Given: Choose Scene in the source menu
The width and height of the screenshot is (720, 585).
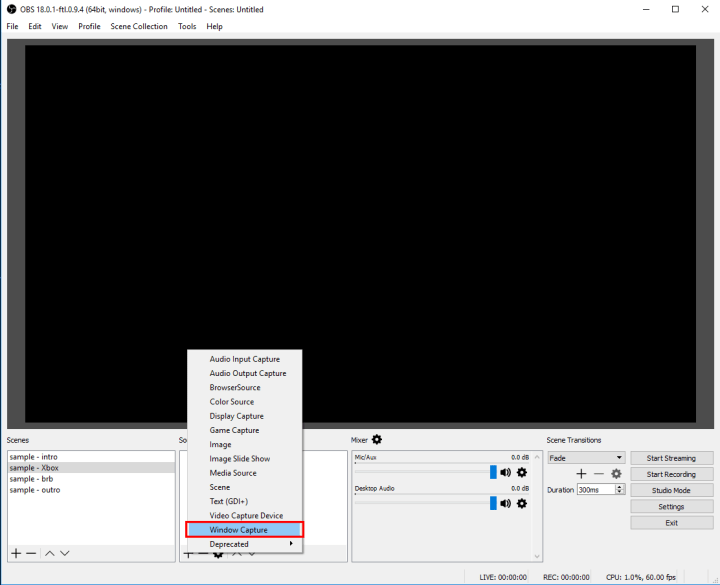Looking at the screenshot, I should click(244, 487).
